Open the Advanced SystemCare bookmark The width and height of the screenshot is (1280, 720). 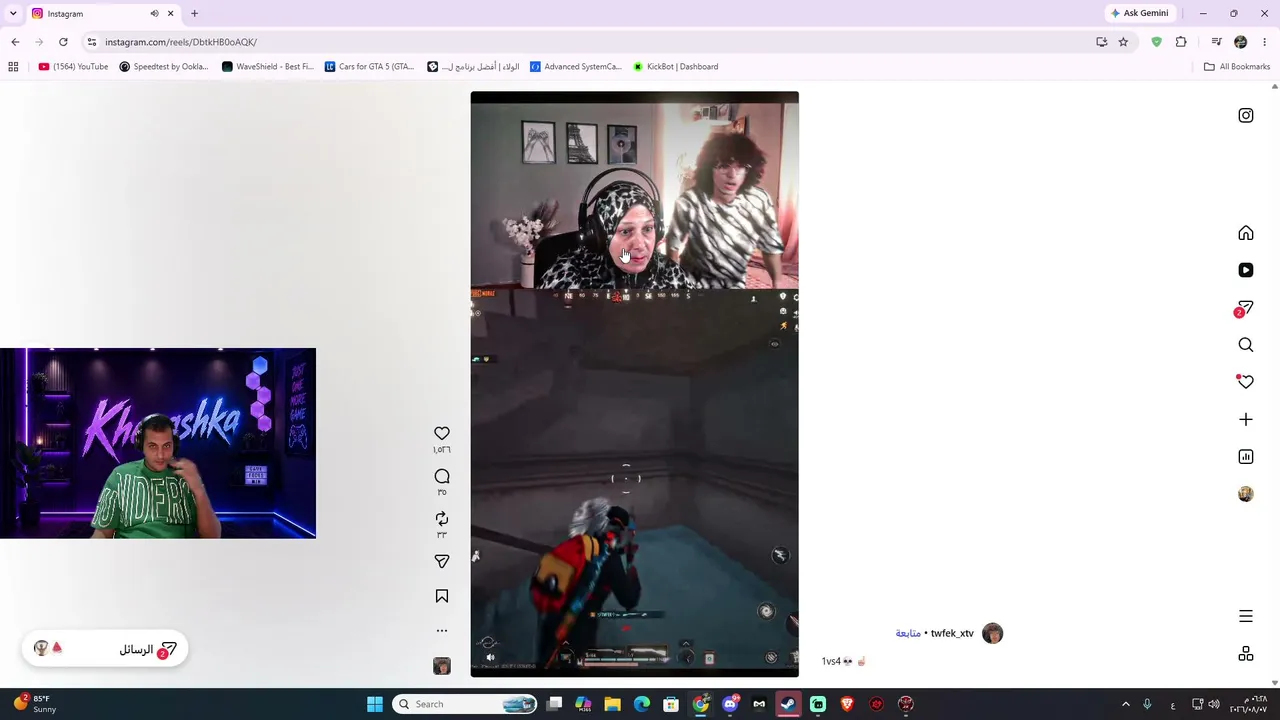click(576, 67)
